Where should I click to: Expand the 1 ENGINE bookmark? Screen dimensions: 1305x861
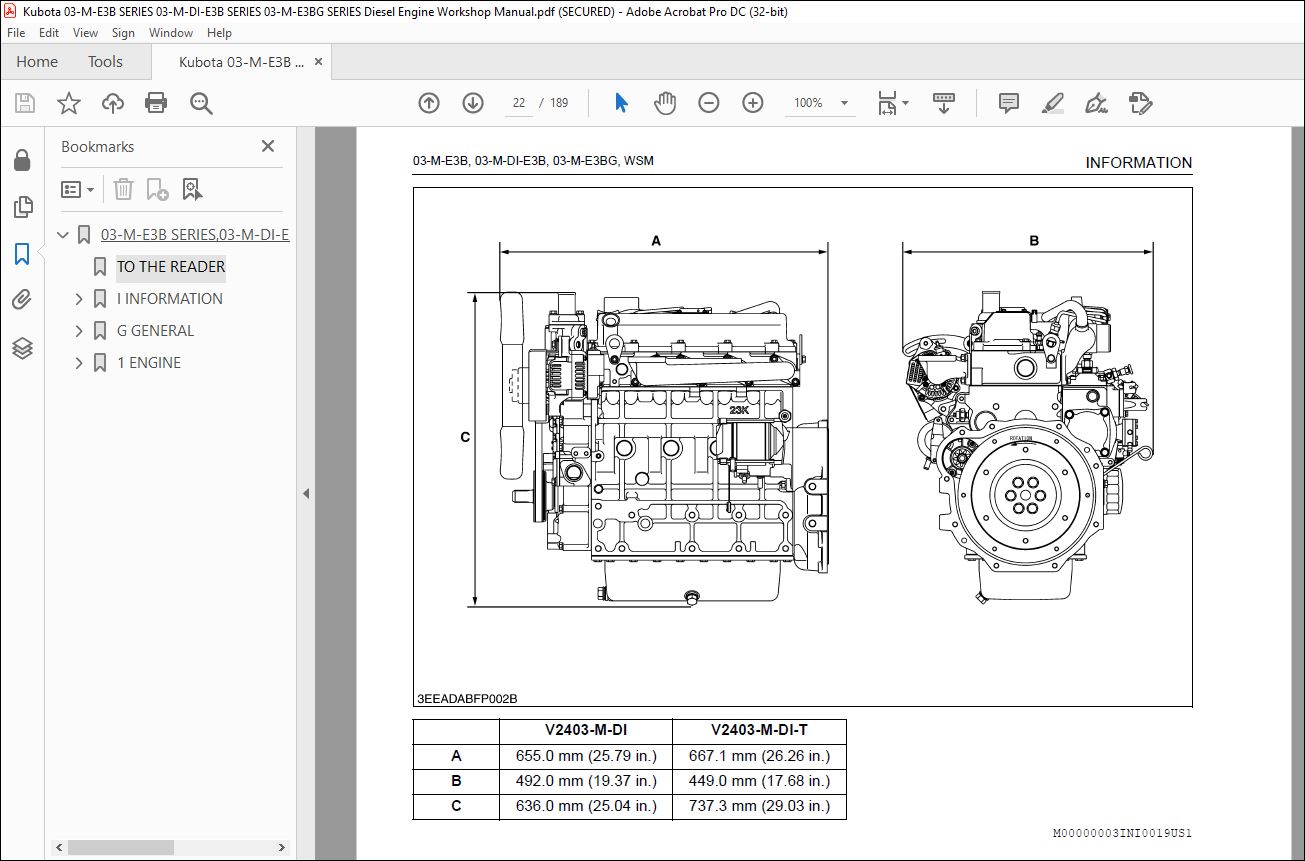[x=79, y=363]
